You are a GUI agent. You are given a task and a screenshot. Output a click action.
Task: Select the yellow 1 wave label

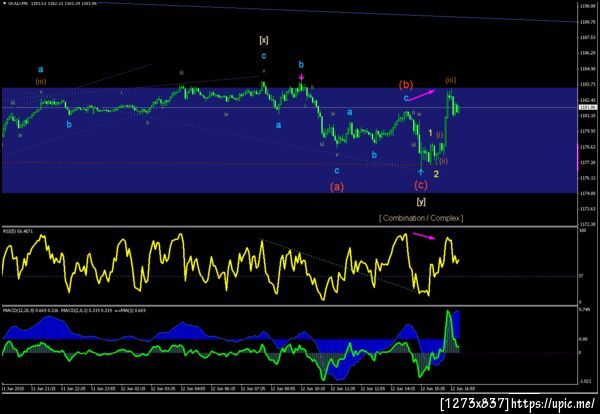[x=430, y=133]
